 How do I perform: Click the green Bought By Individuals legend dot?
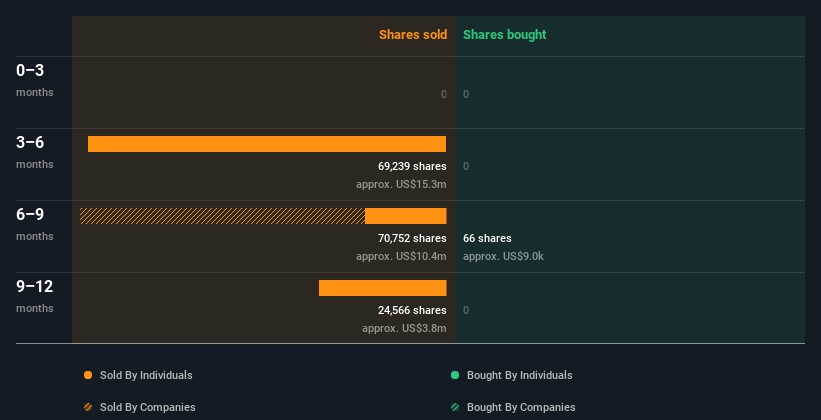pos(455,376)
